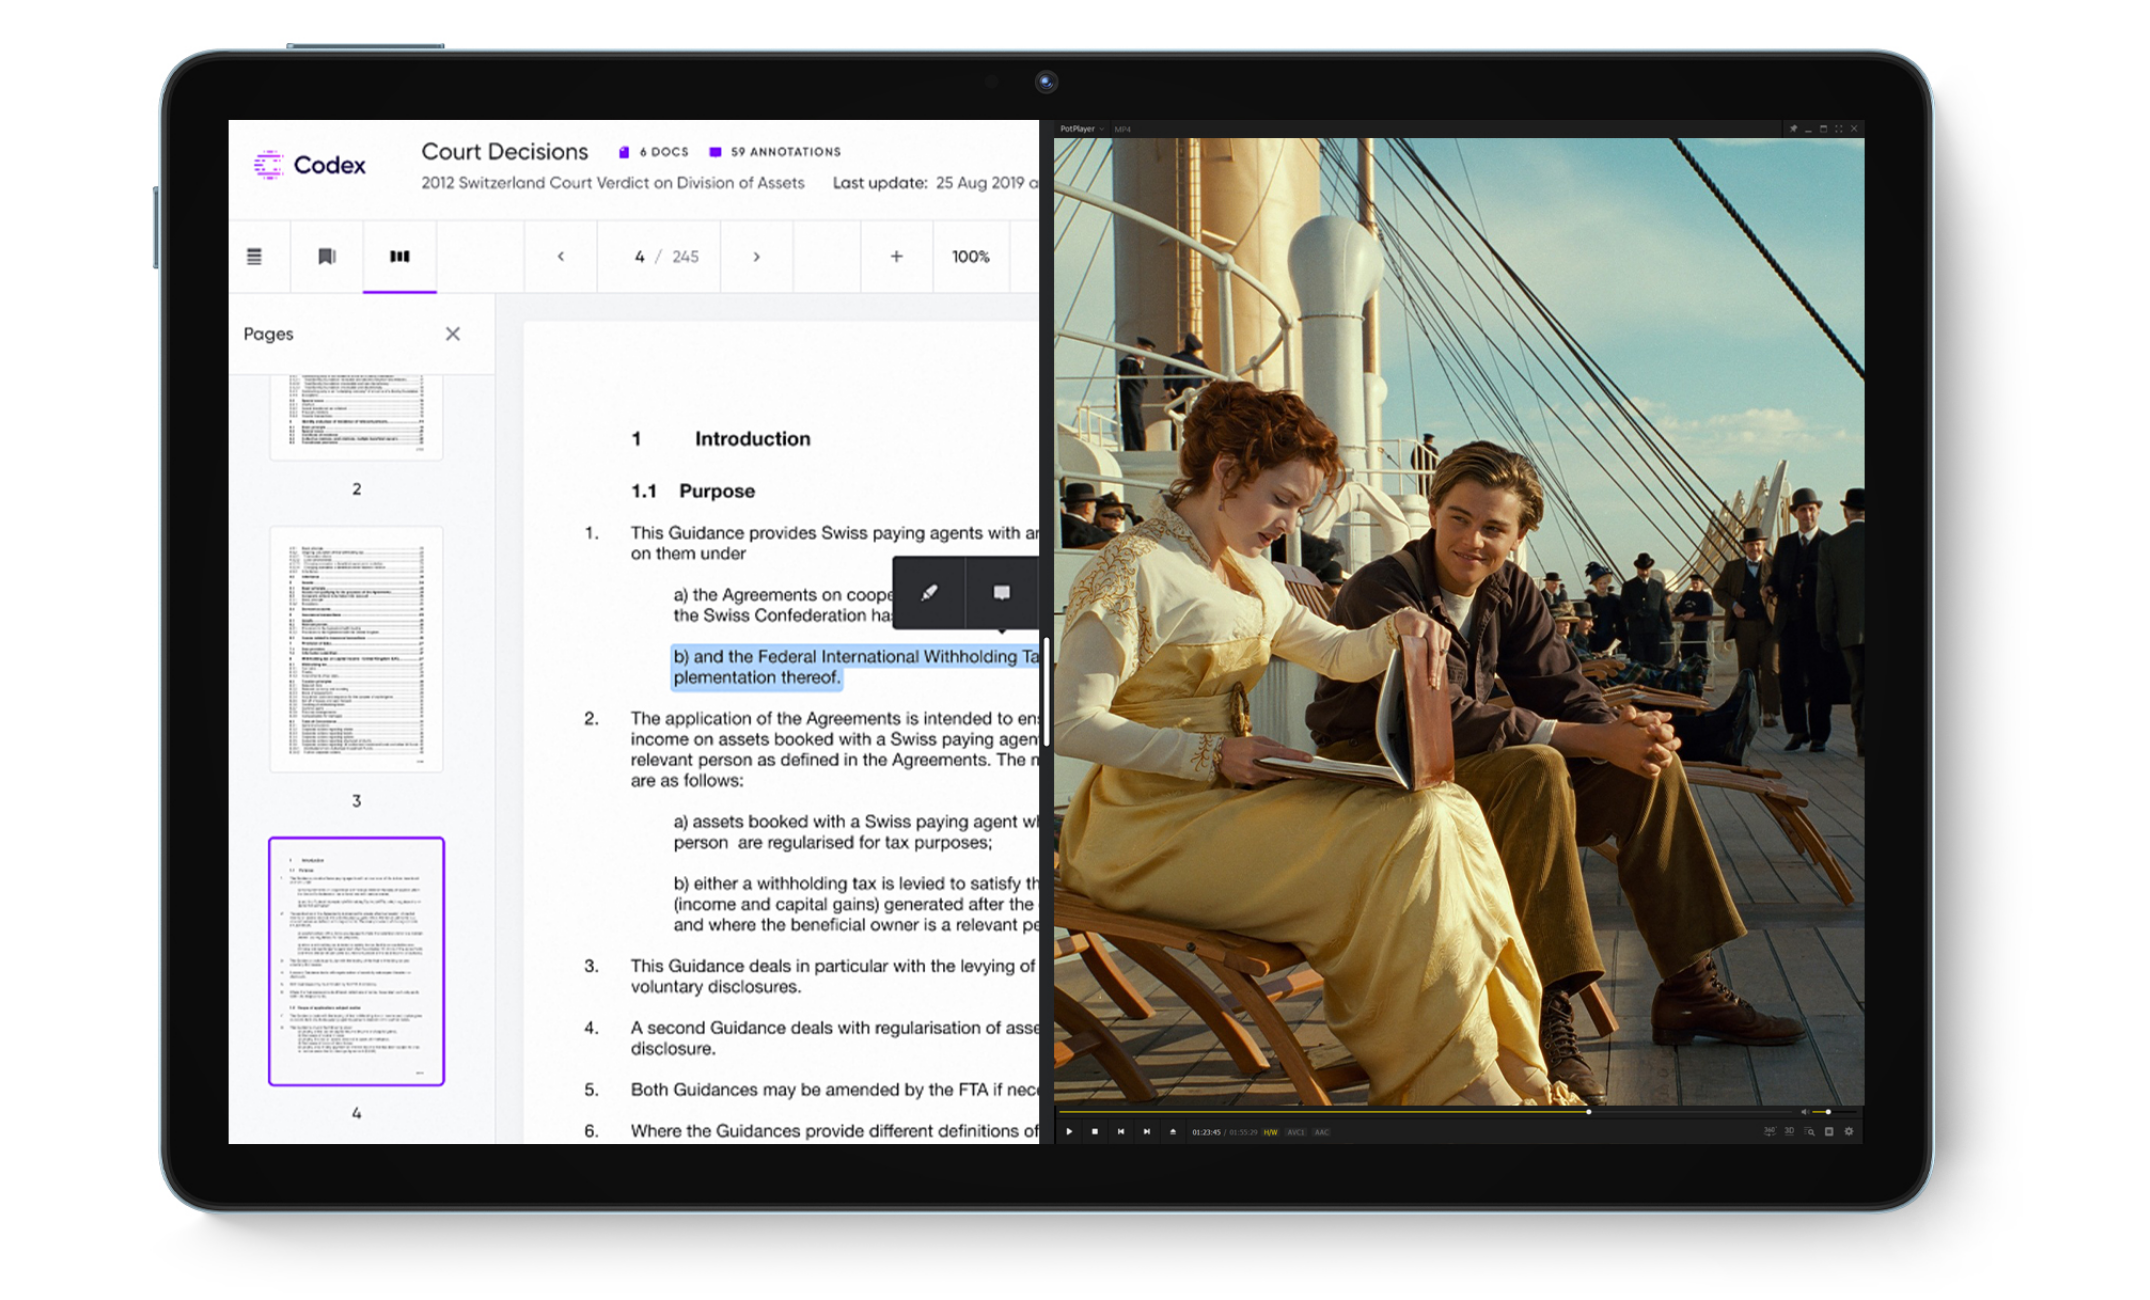This screenshot has width=2150, height=1300.
Task: Select the page 4 thumbnail
Action: (356, 961)
